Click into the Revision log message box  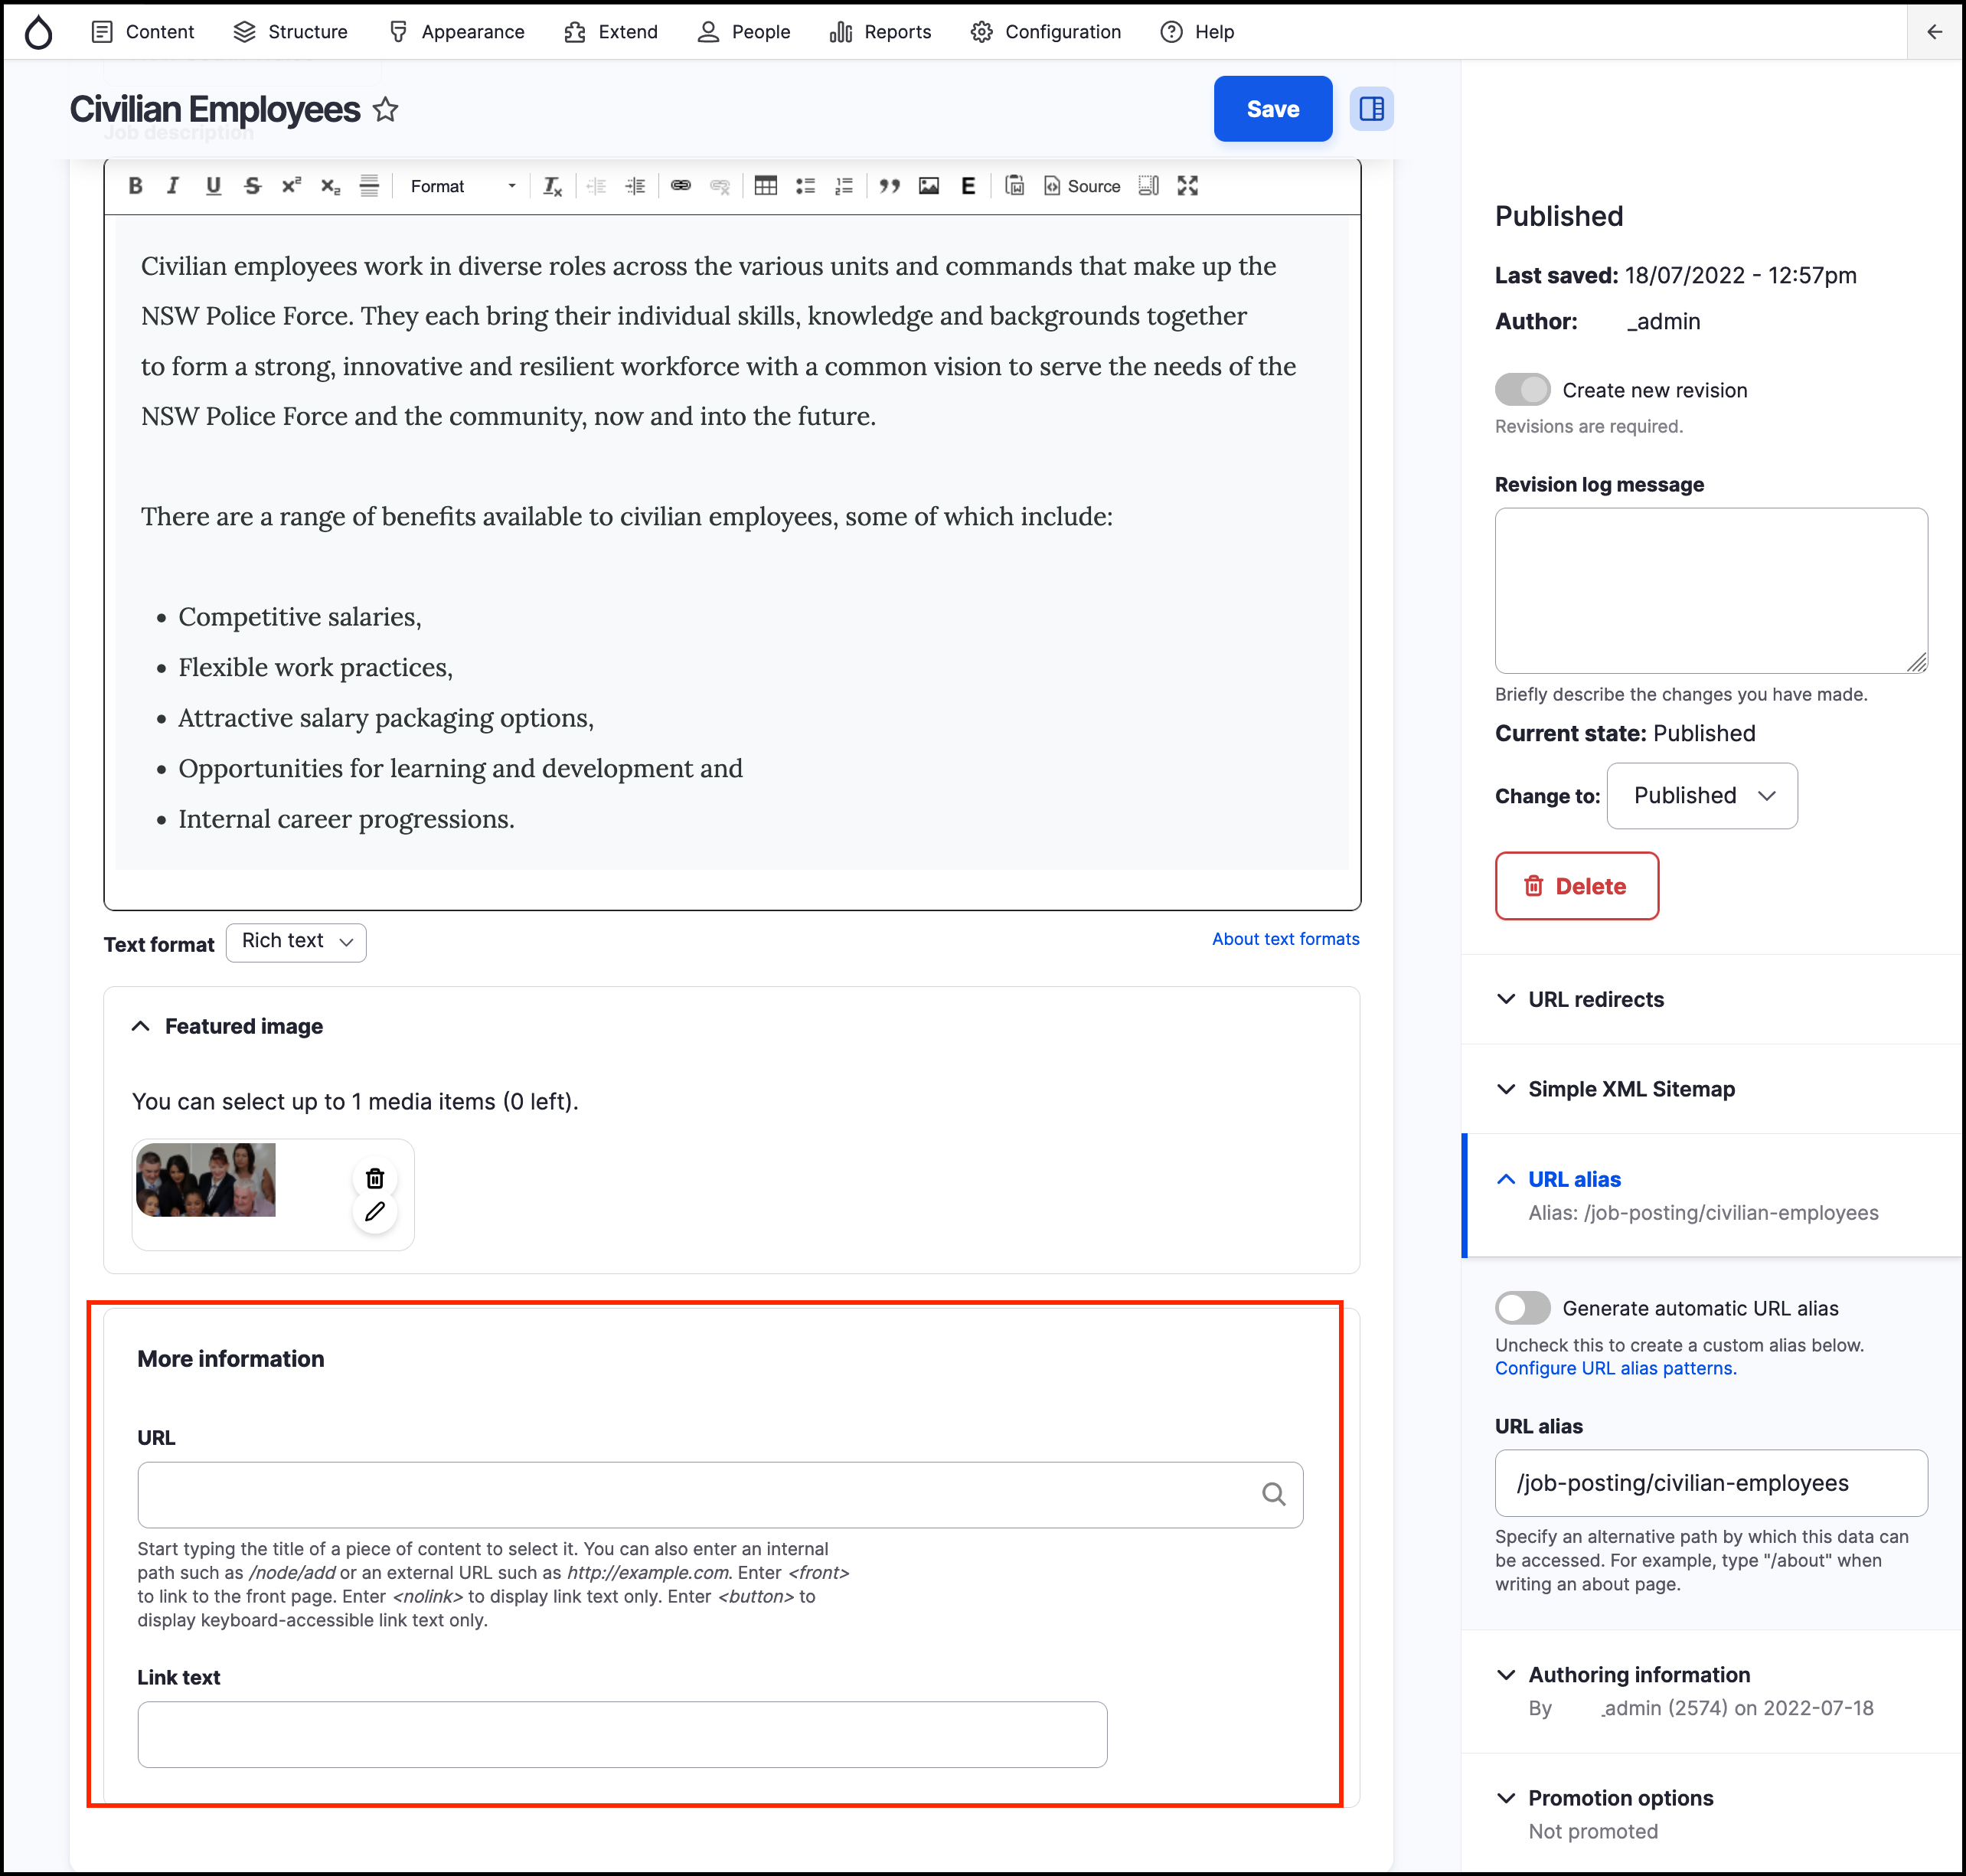pyautogui.click(x=1711, y=590)
